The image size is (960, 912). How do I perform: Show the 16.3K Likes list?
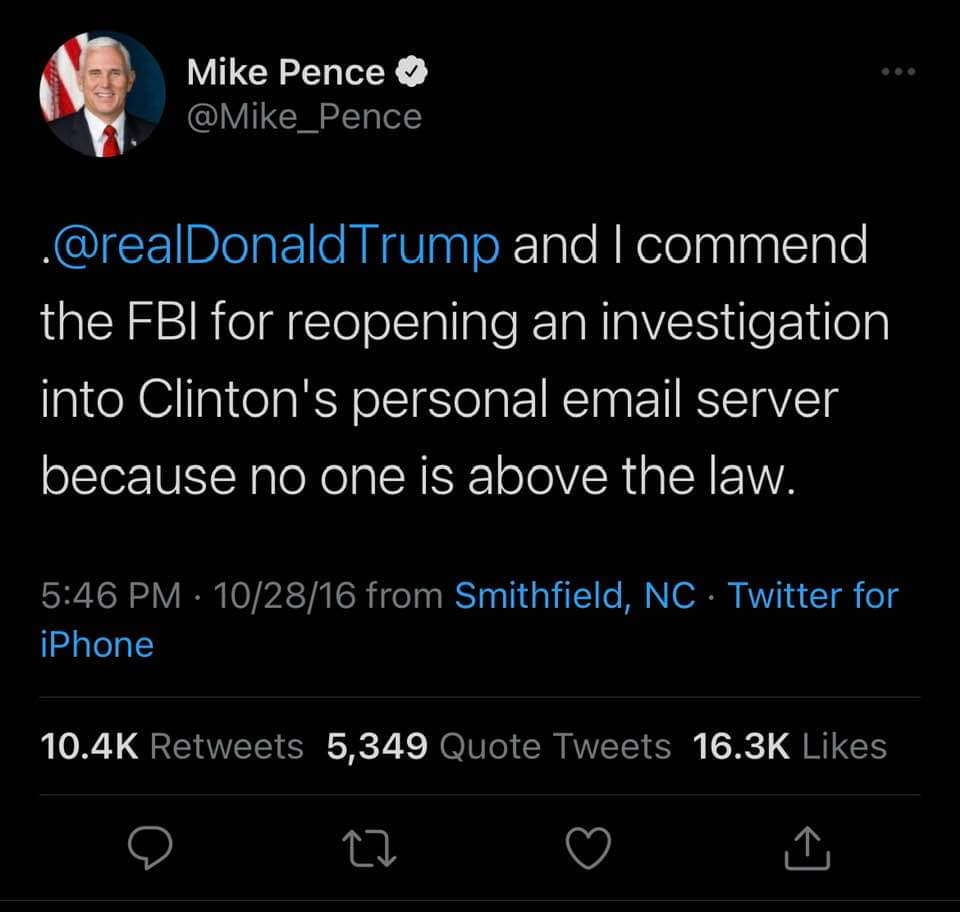(789, 746)
